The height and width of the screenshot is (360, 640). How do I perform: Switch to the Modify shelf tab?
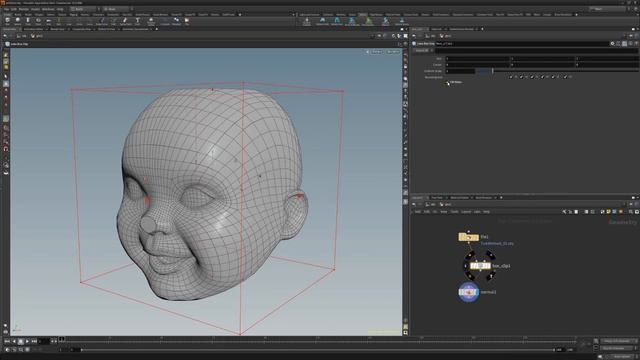(18, 15)
